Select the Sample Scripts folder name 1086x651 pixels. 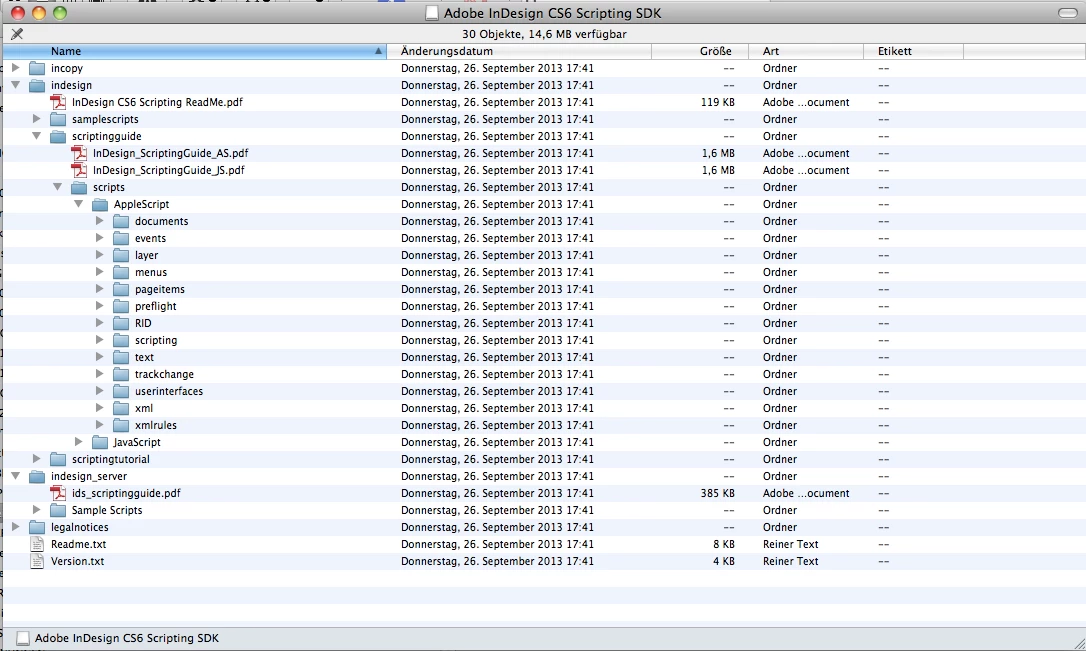click(107, 510)
